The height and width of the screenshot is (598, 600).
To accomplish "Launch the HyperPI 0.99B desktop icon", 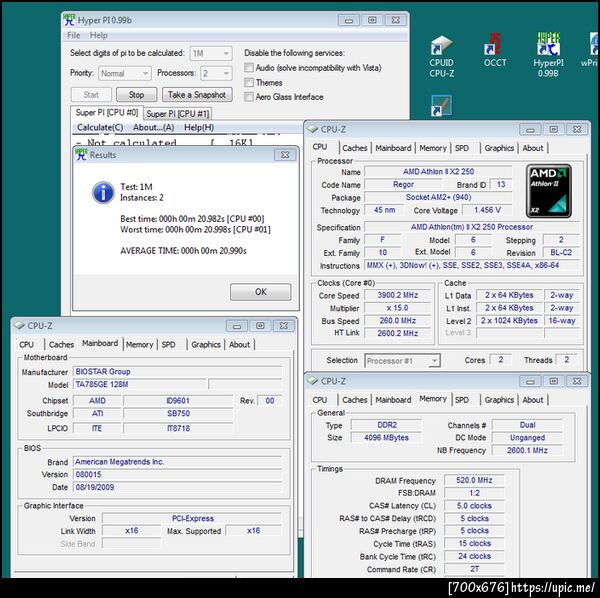I will tap(548, 55).
